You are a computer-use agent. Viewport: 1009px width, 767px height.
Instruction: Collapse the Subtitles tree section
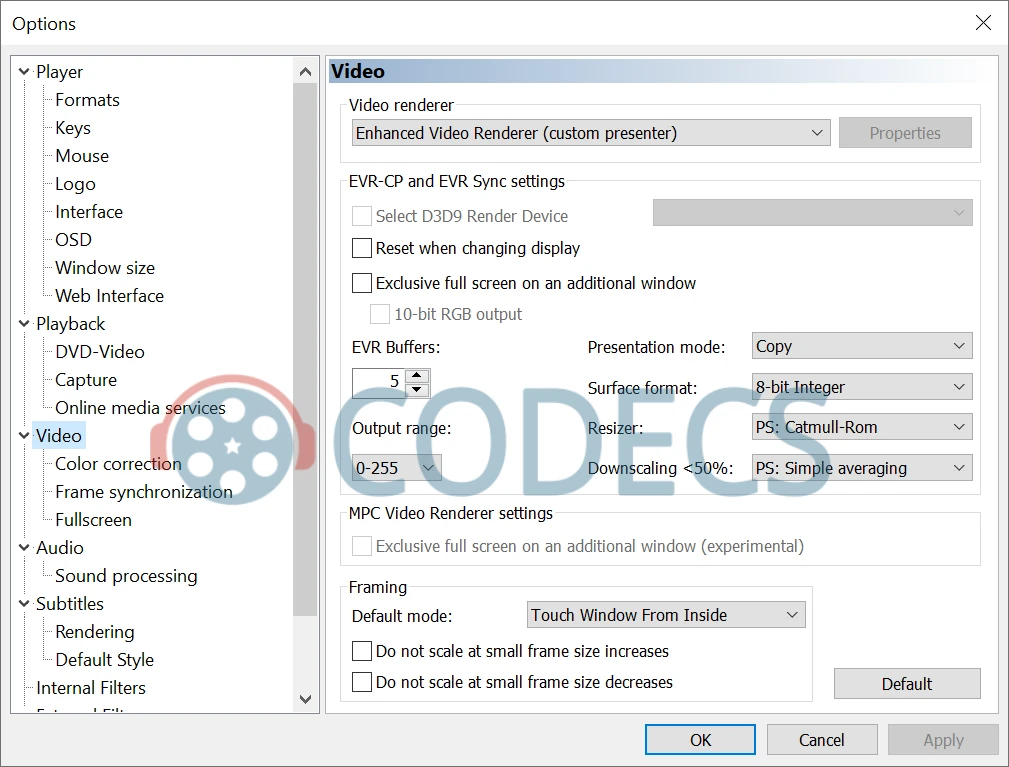coord(24,604)
